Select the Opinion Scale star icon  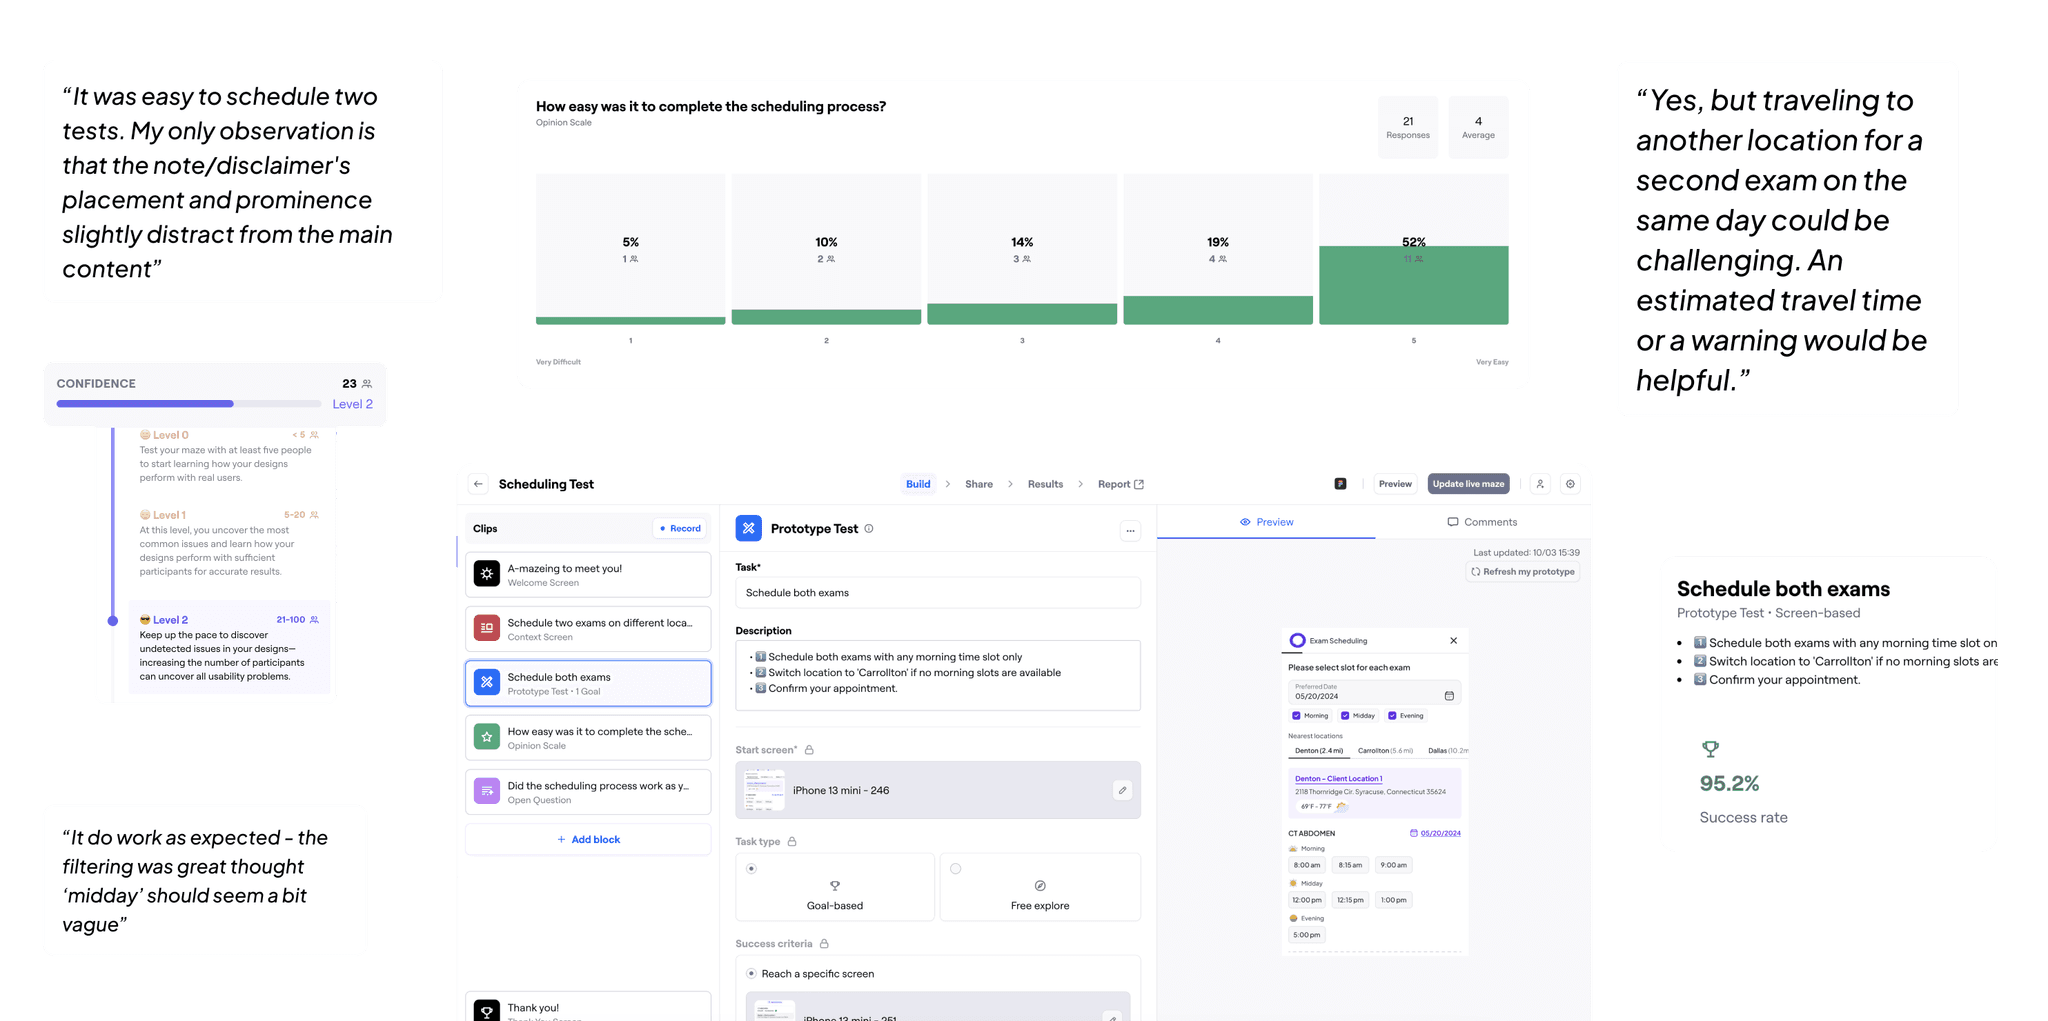[485, 736]
